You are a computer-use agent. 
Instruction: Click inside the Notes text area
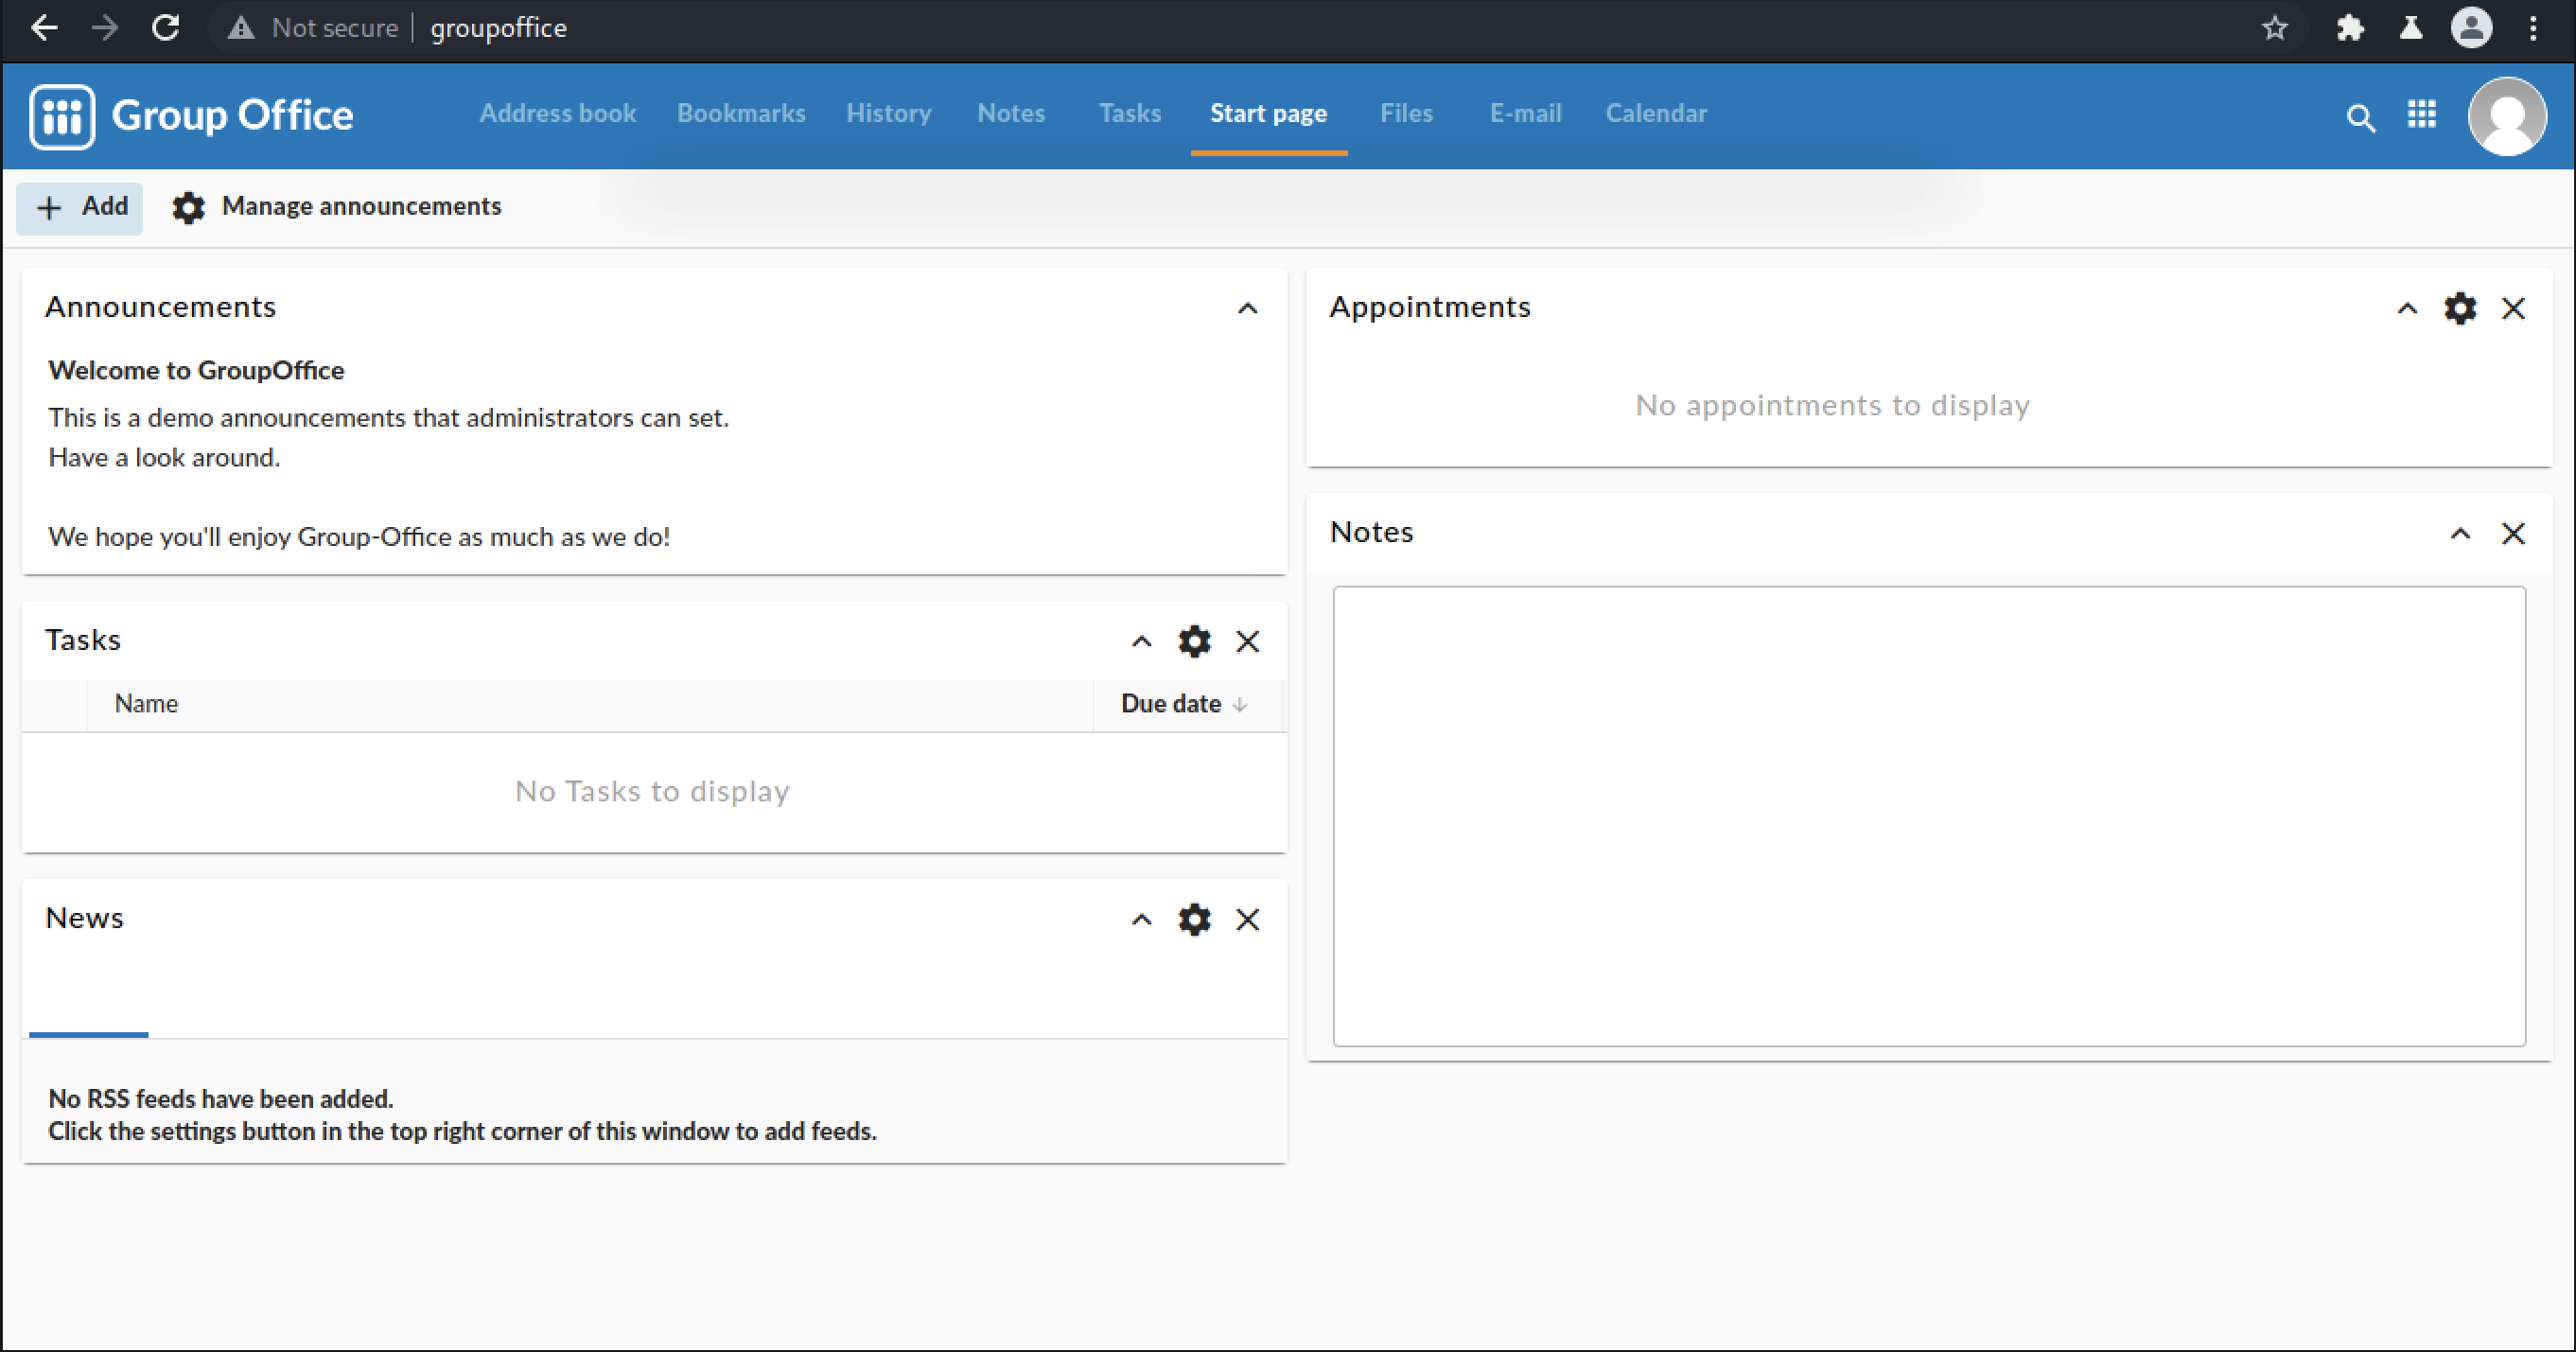tap(1929, 816)
